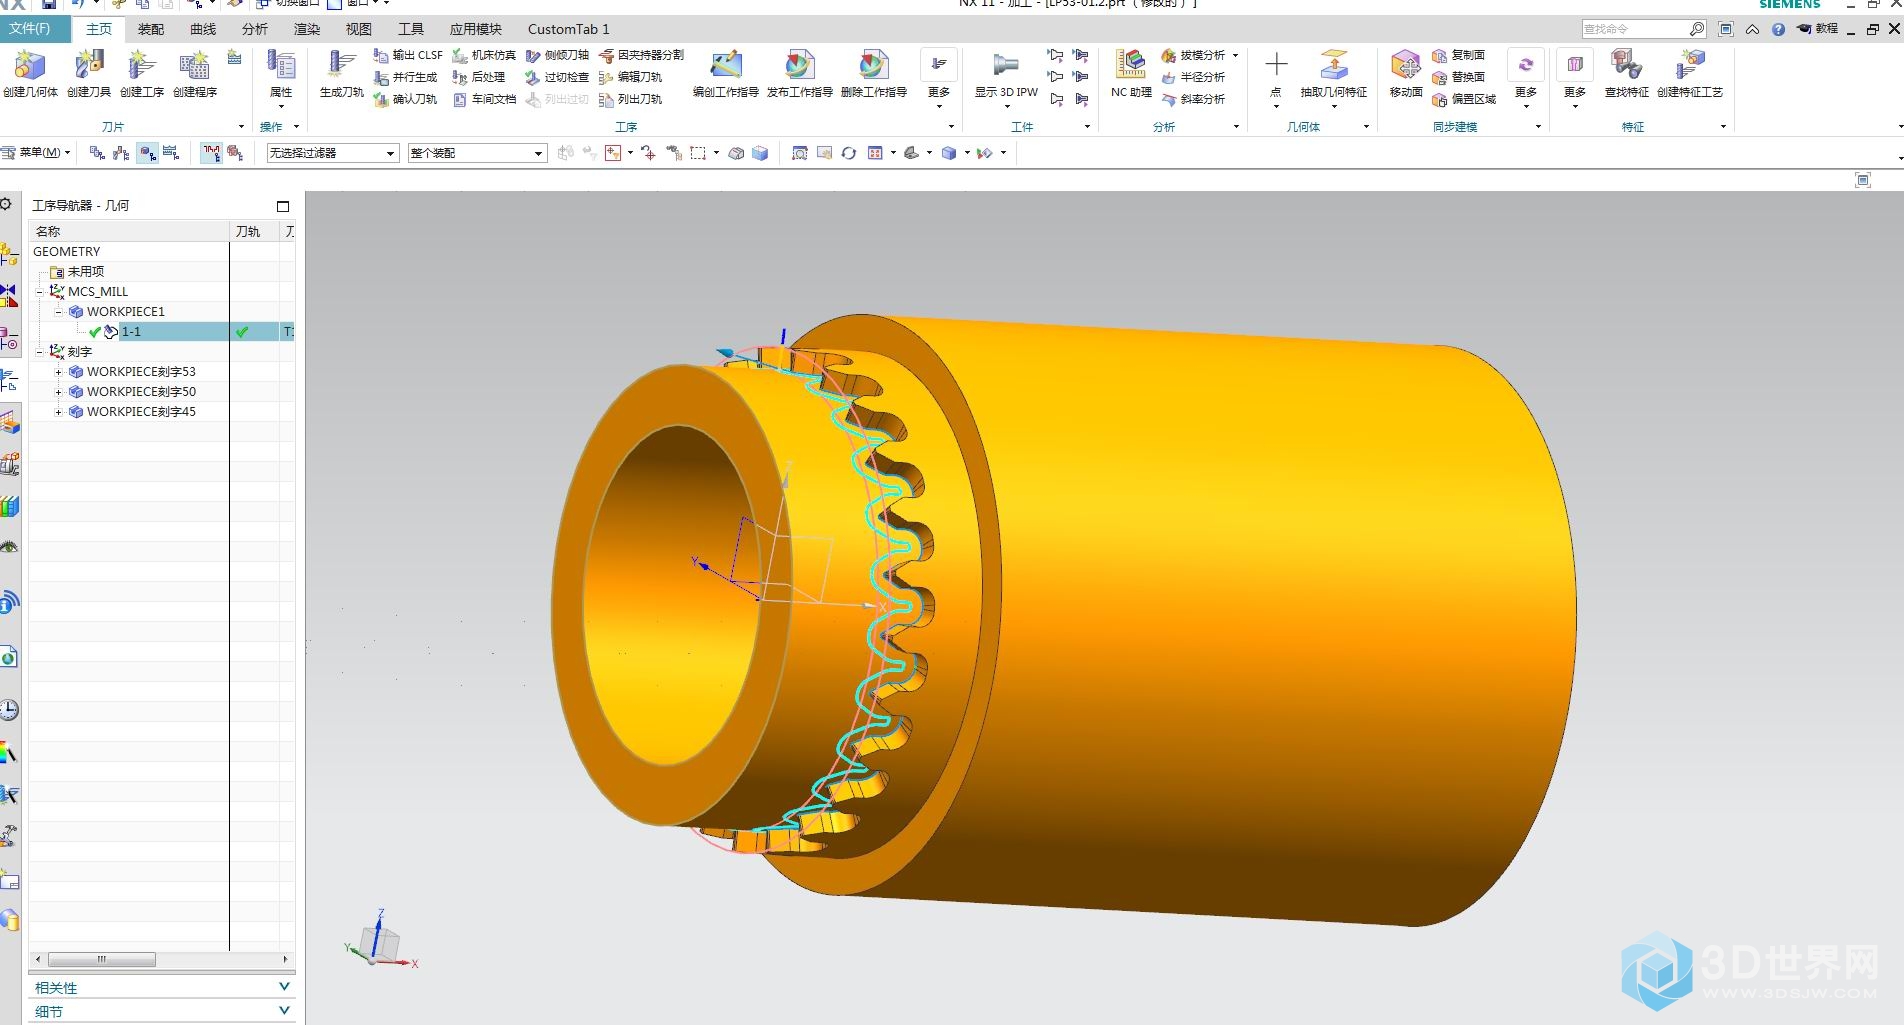Image resolution: width=1904 pixels, height=1025 pixels.
Task: Click the 显示 3D IPW icon
Action: (x=1006, y=65)
